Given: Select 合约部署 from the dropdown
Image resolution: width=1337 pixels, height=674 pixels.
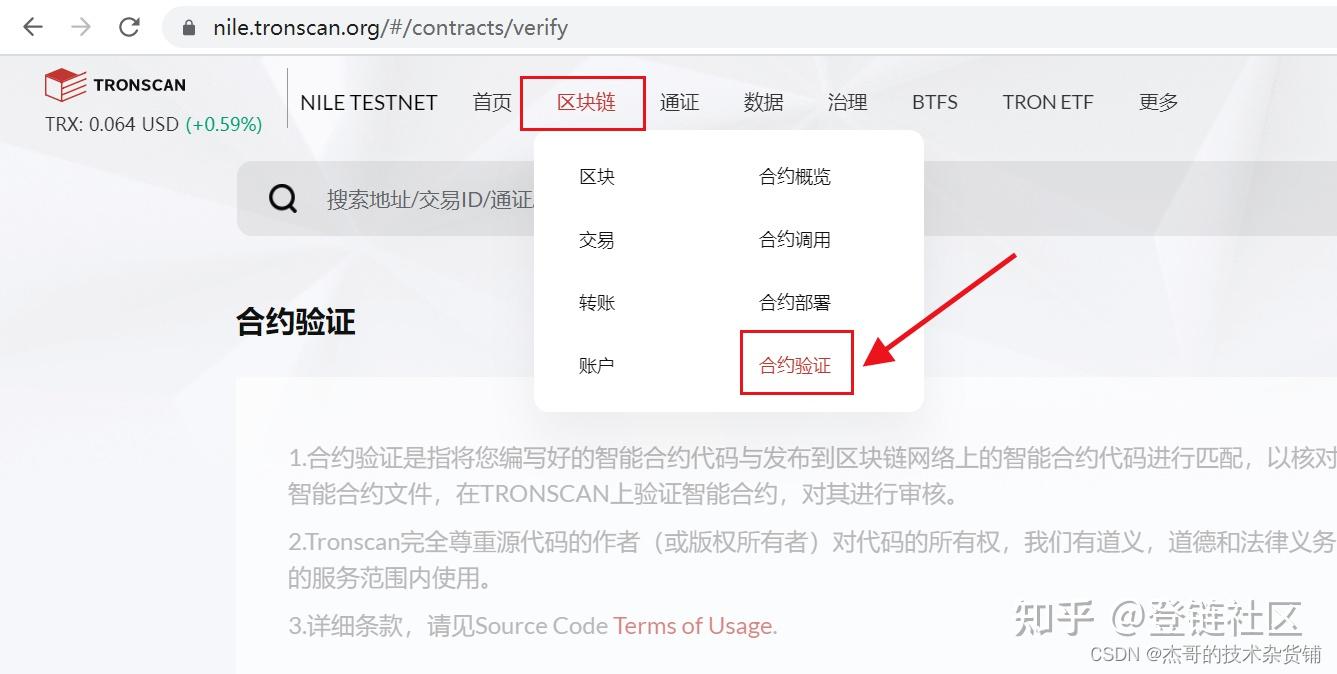Looking at the screenshot, I should 795,303.
